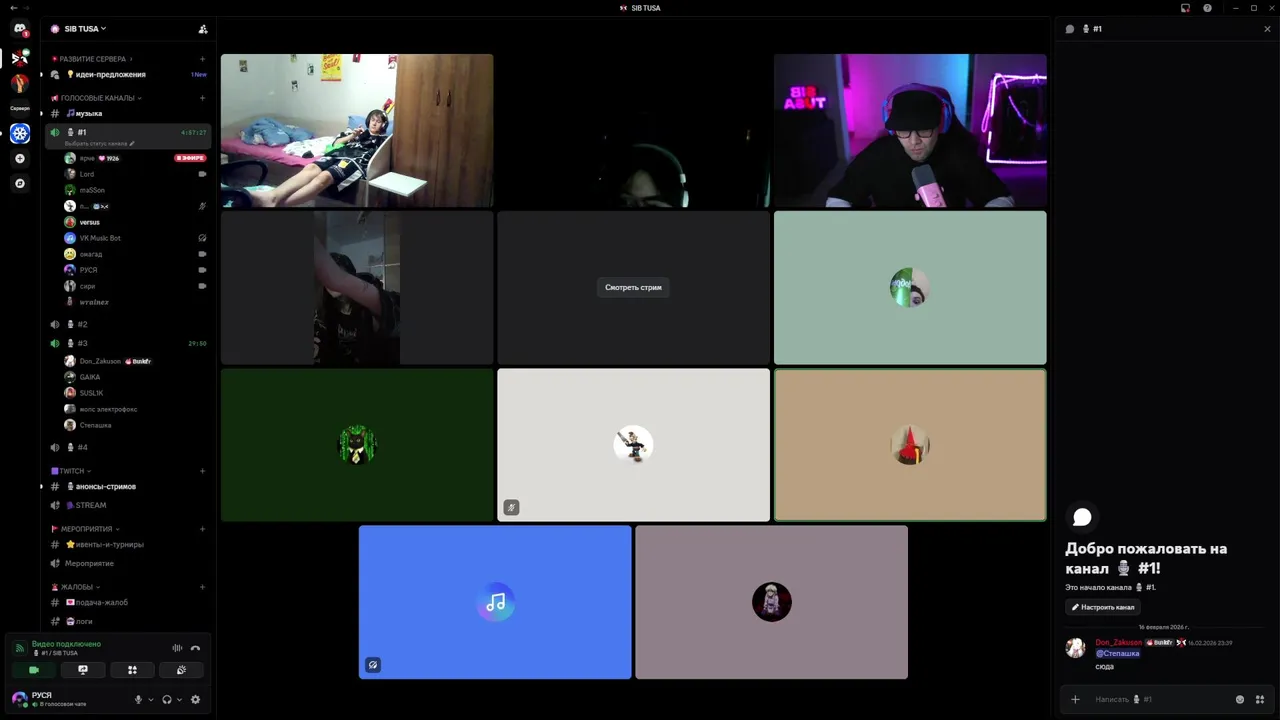The height and width of the screenshot is (720, 1280).
Task: Open the SIB TUSA server dropdown
Action: click(85, 29)
